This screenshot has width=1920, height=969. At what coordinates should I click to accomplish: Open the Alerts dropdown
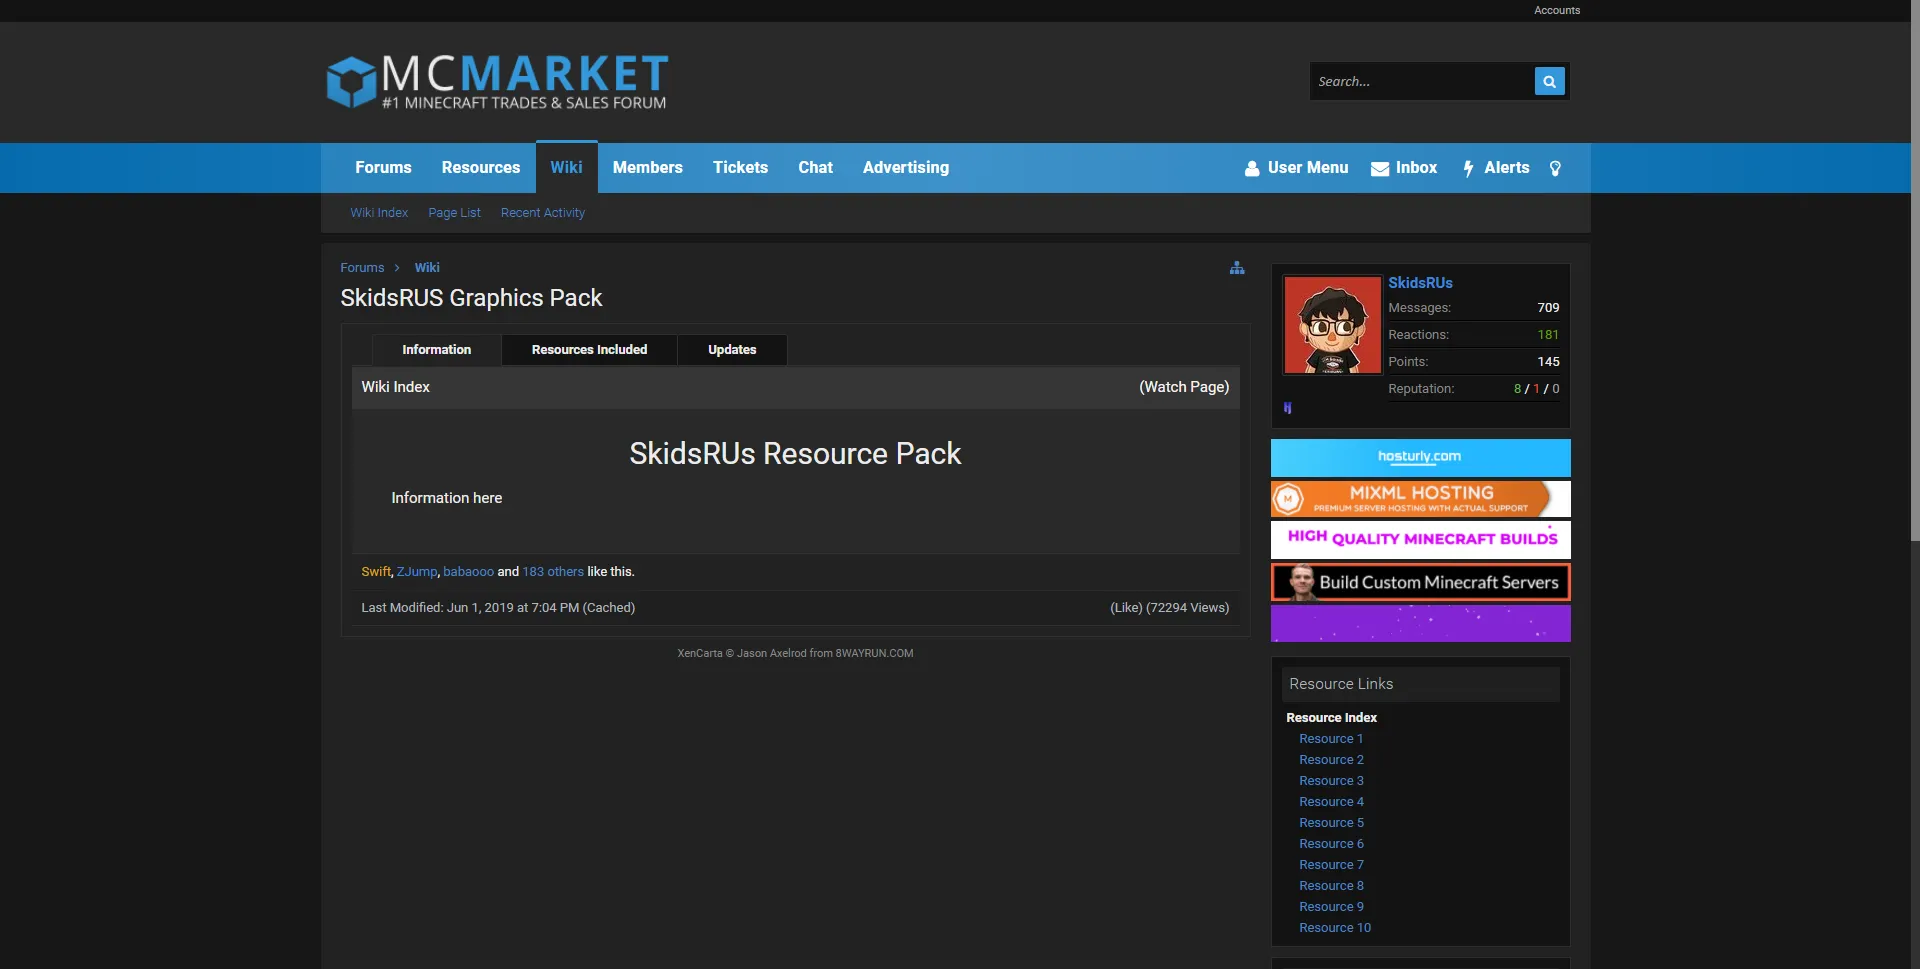tap(1496, 168)
